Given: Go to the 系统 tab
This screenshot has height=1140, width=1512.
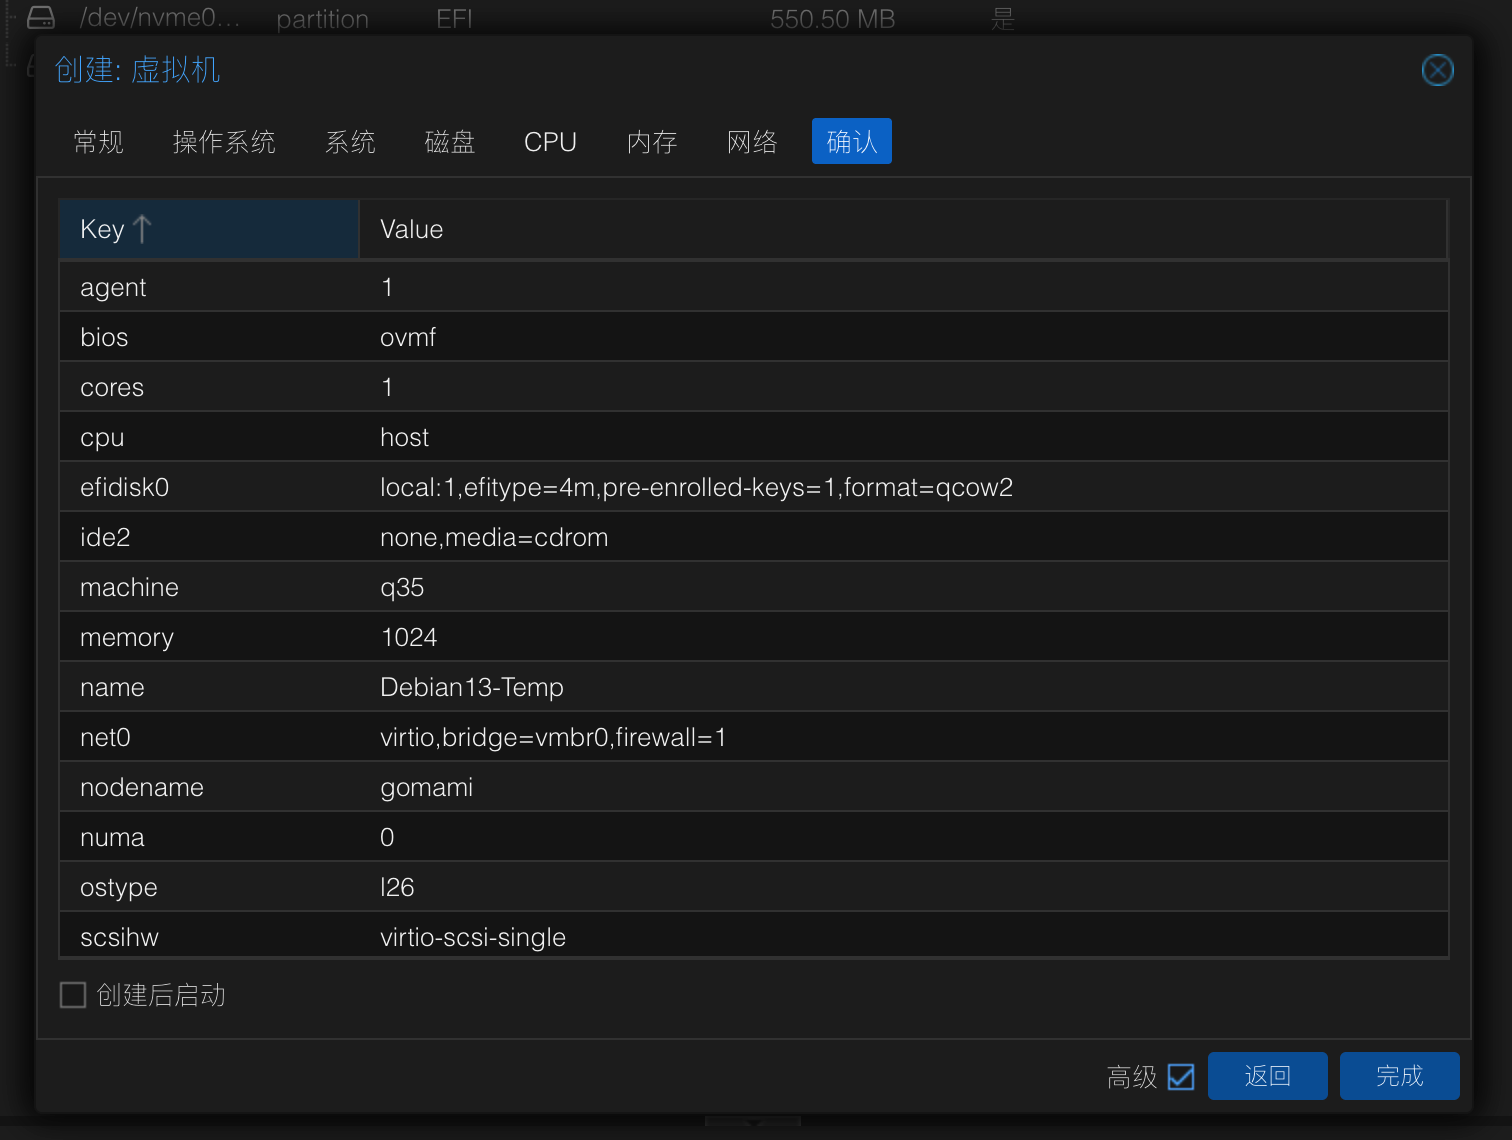Looking at the screenshot, I should click(x=350, y=142).
